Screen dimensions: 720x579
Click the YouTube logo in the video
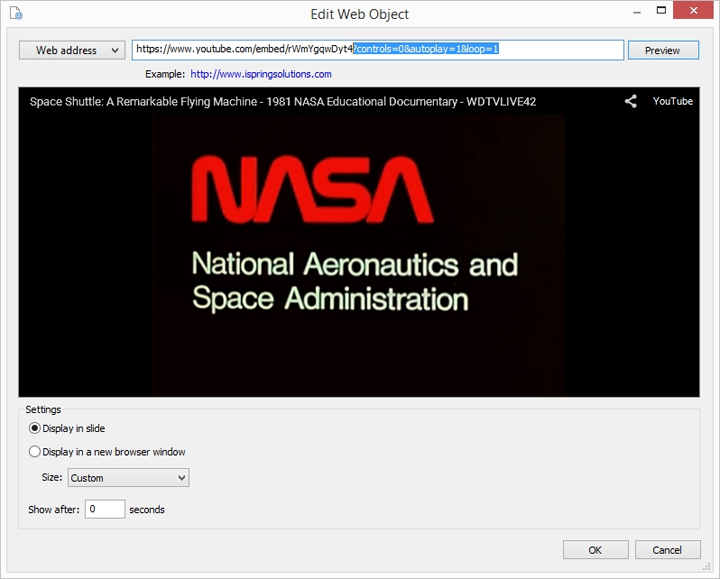pyautogui.click(x=673, y=101)
